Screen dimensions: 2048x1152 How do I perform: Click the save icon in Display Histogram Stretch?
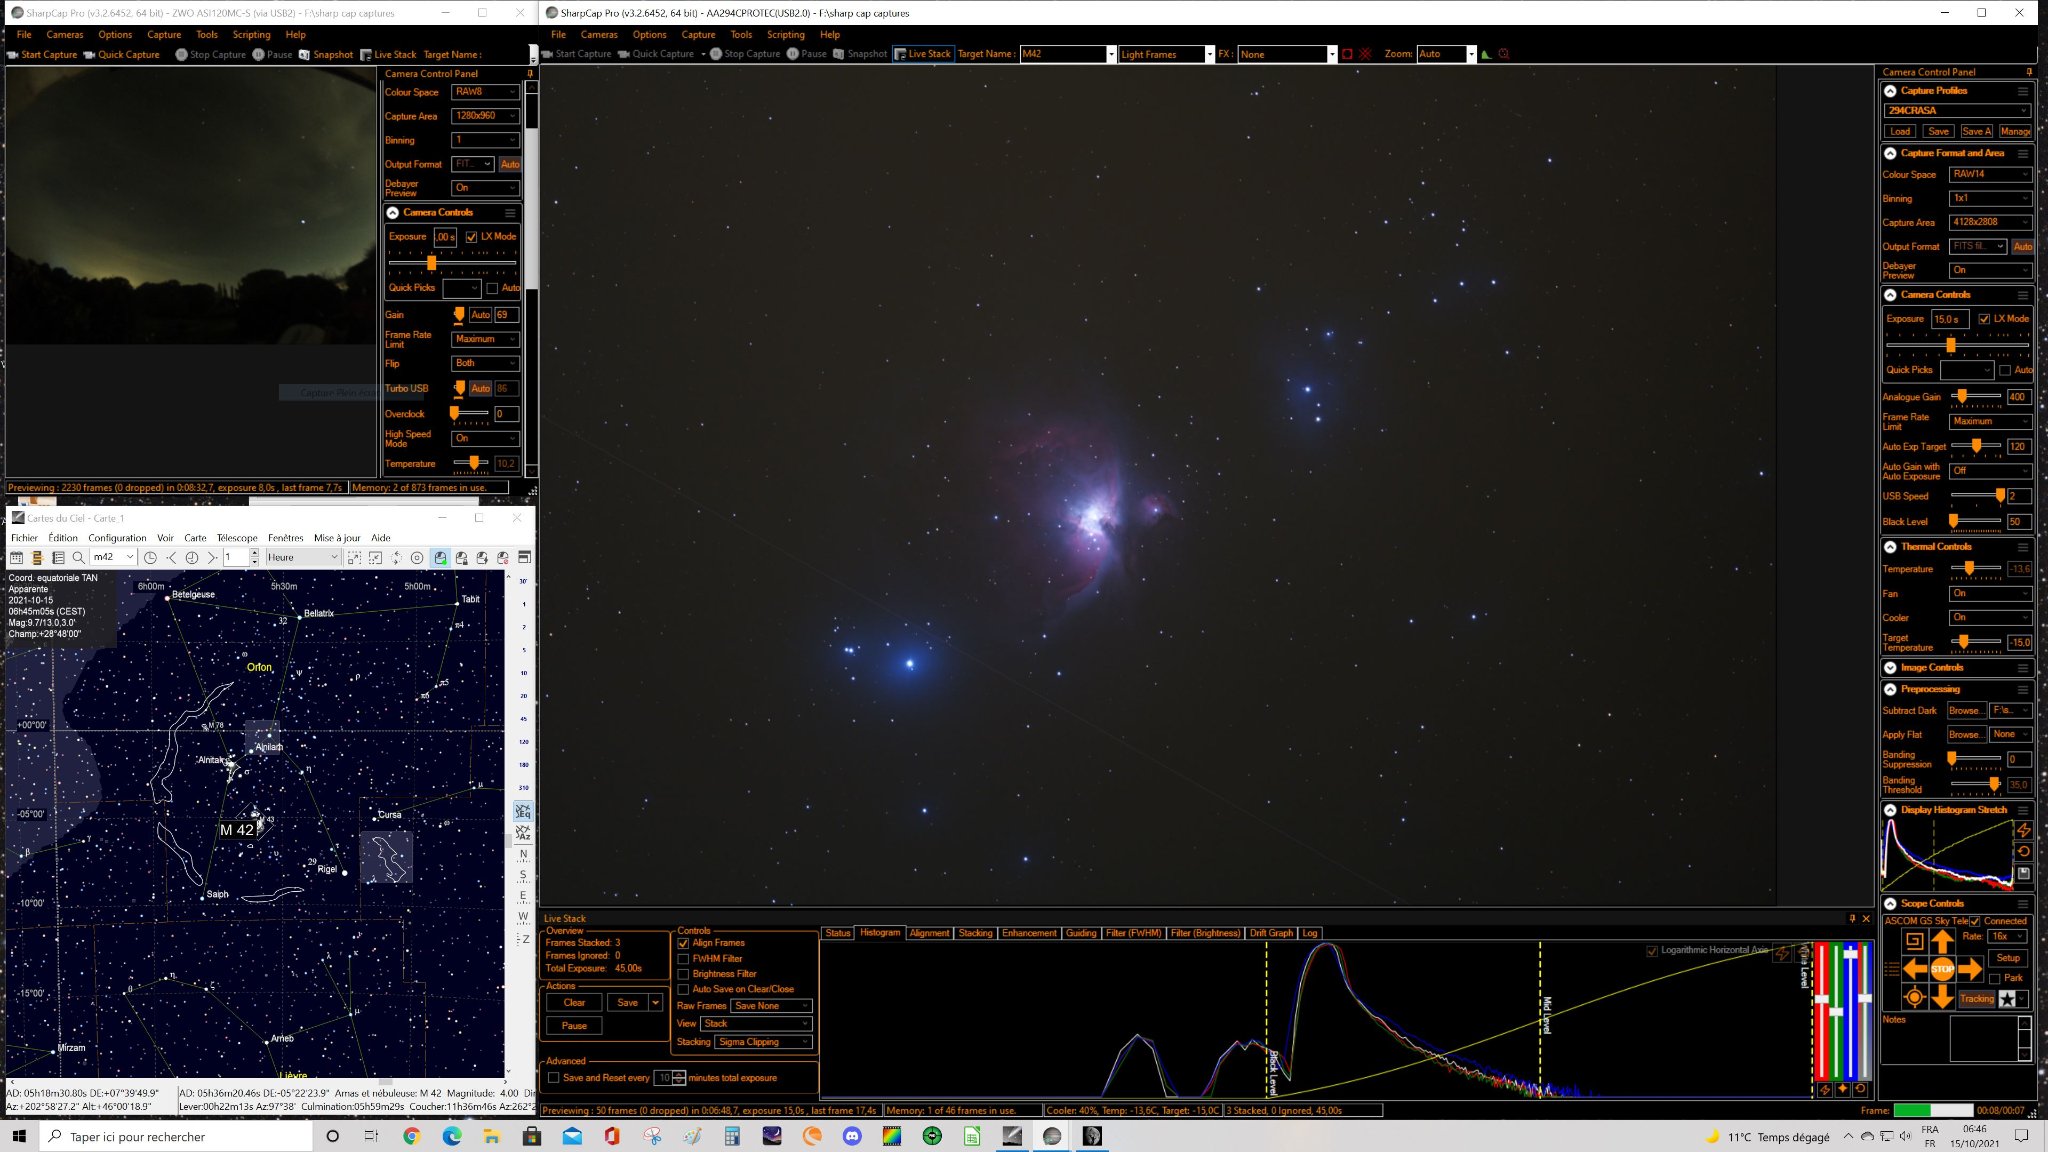(x=2024, y=873)
